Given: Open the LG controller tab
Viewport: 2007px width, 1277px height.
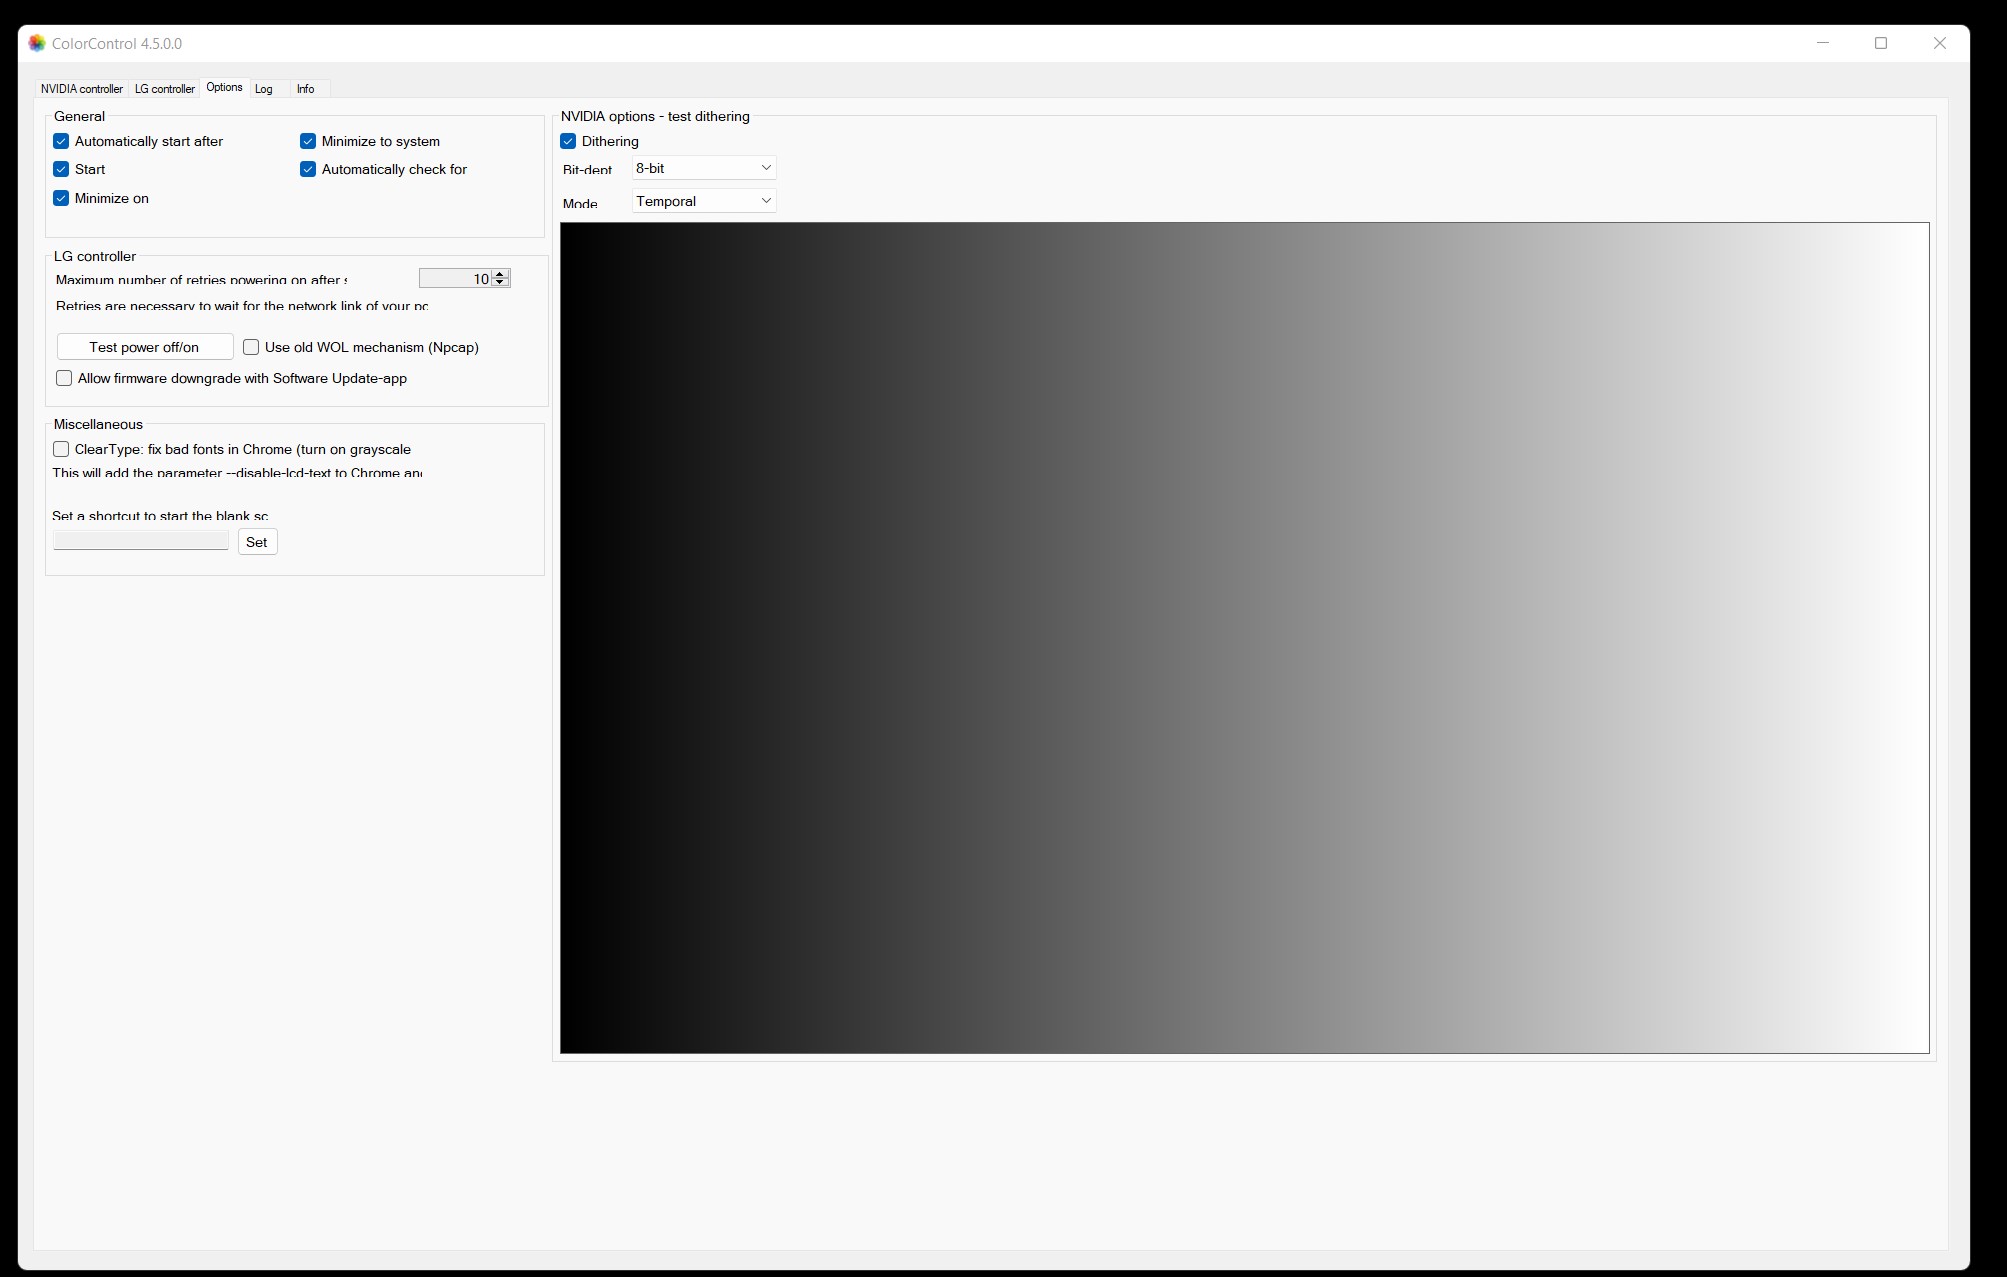Looking at the screenshot, I should tap(165, 89).
